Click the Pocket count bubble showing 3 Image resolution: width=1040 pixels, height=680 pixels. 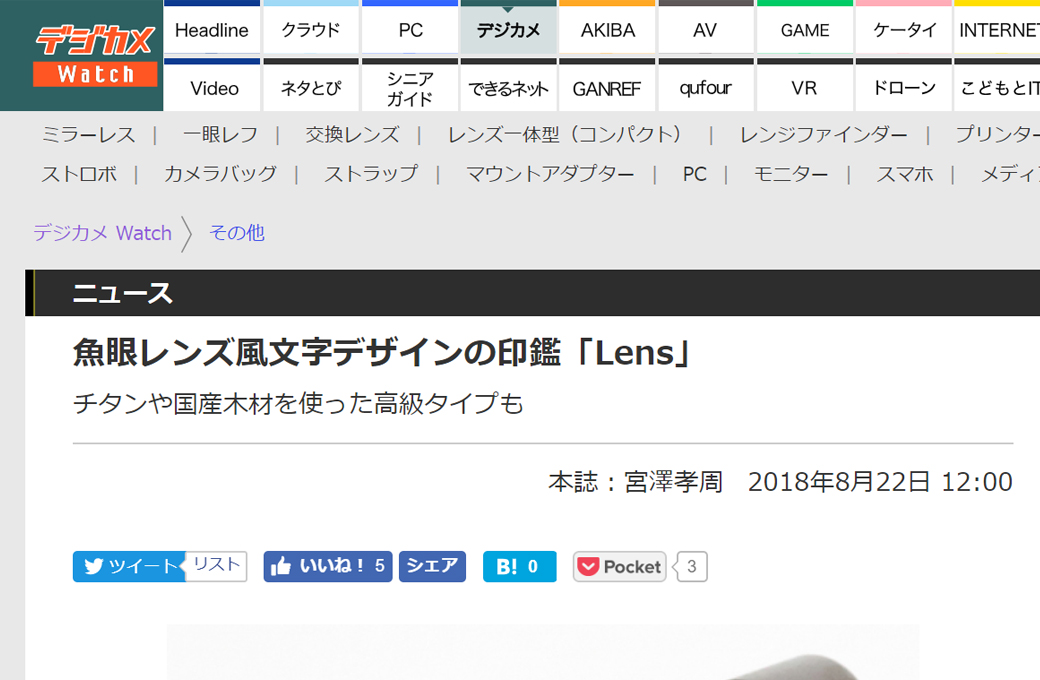coord(692,567)
